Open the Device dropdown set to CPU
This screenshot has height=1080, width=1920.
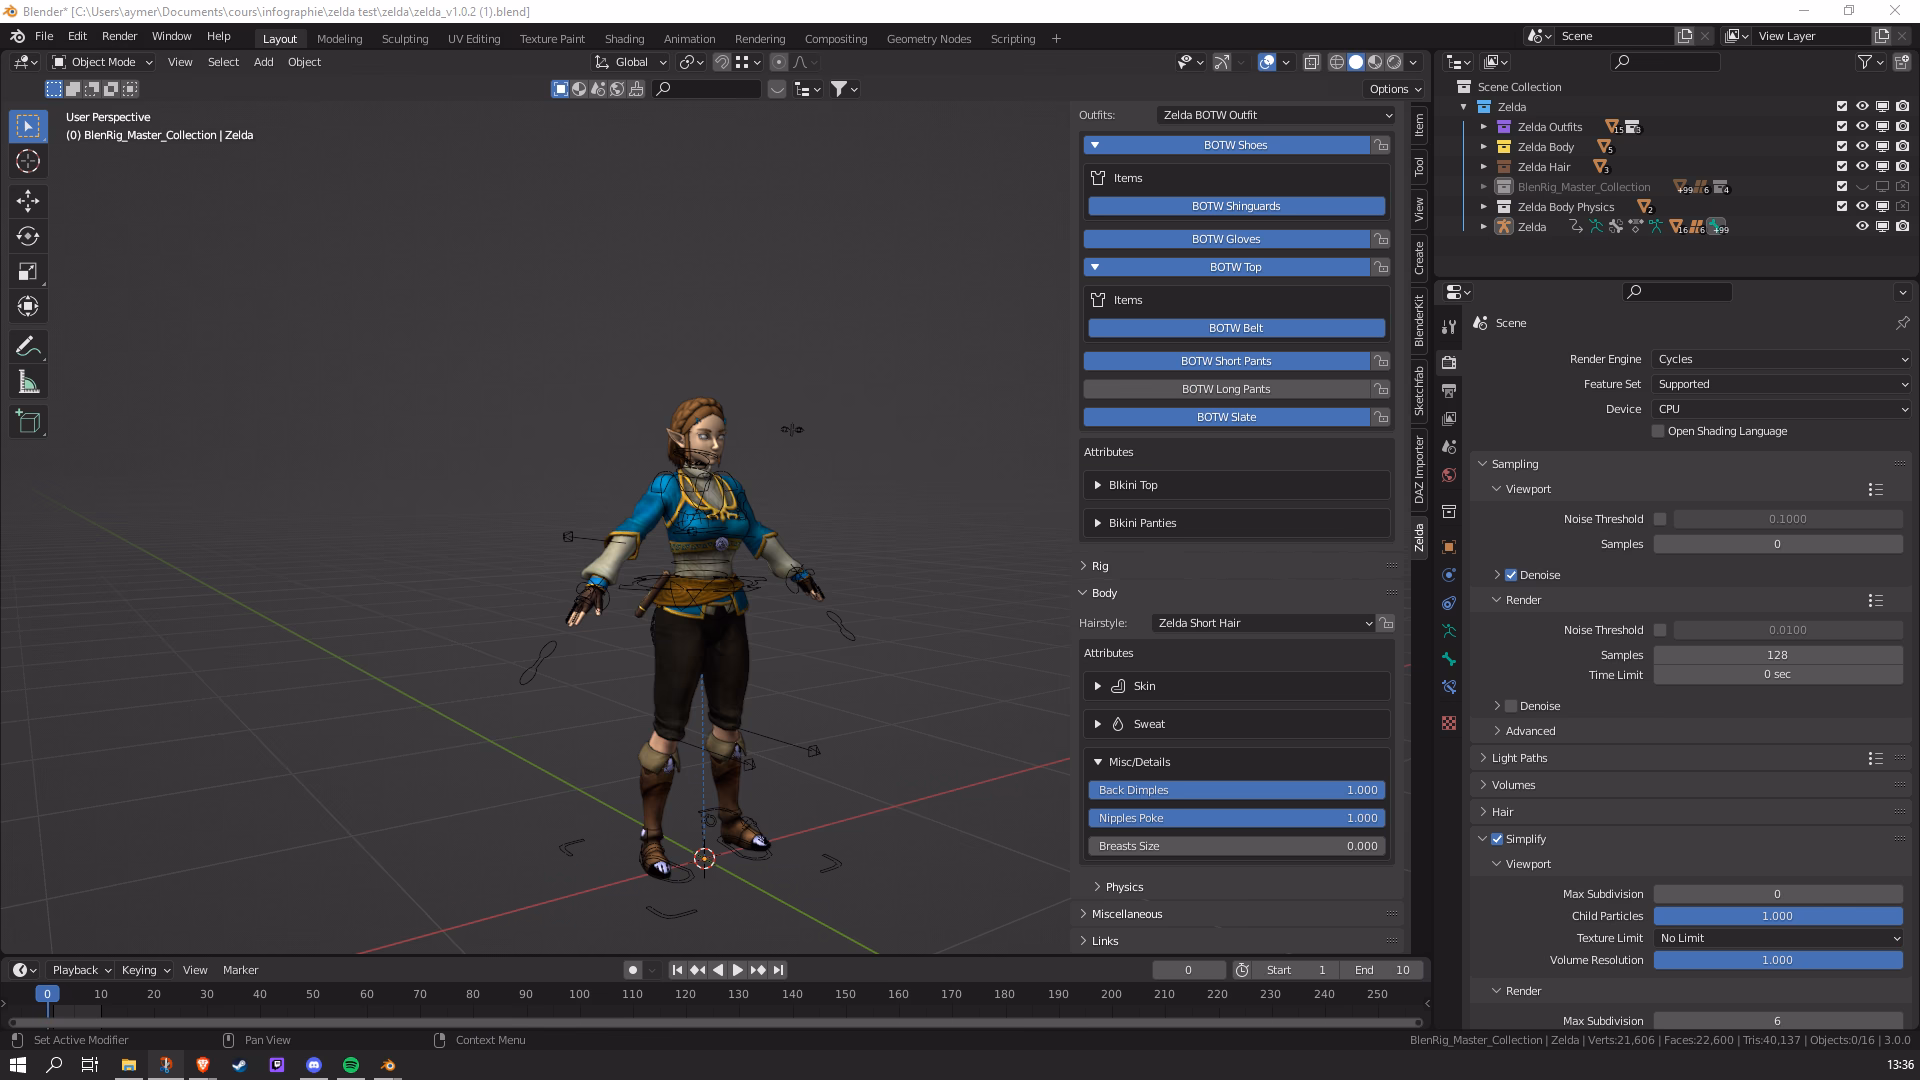[1781, 409]
